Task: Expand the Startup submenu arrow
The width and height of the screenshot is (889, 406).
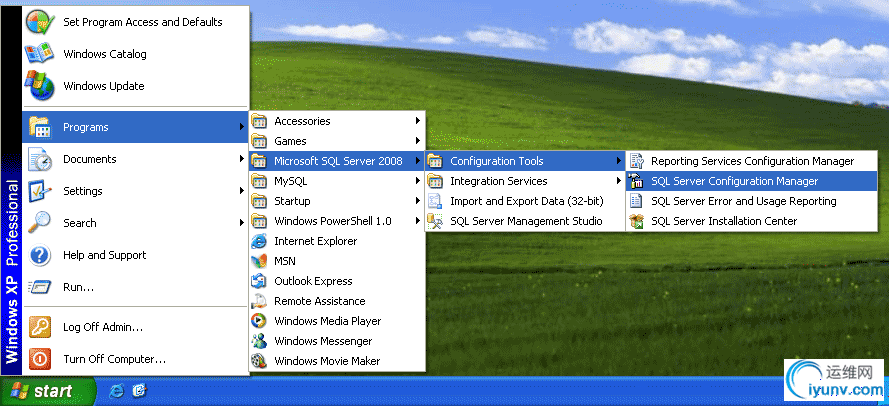Action: (x=418, y=201)
